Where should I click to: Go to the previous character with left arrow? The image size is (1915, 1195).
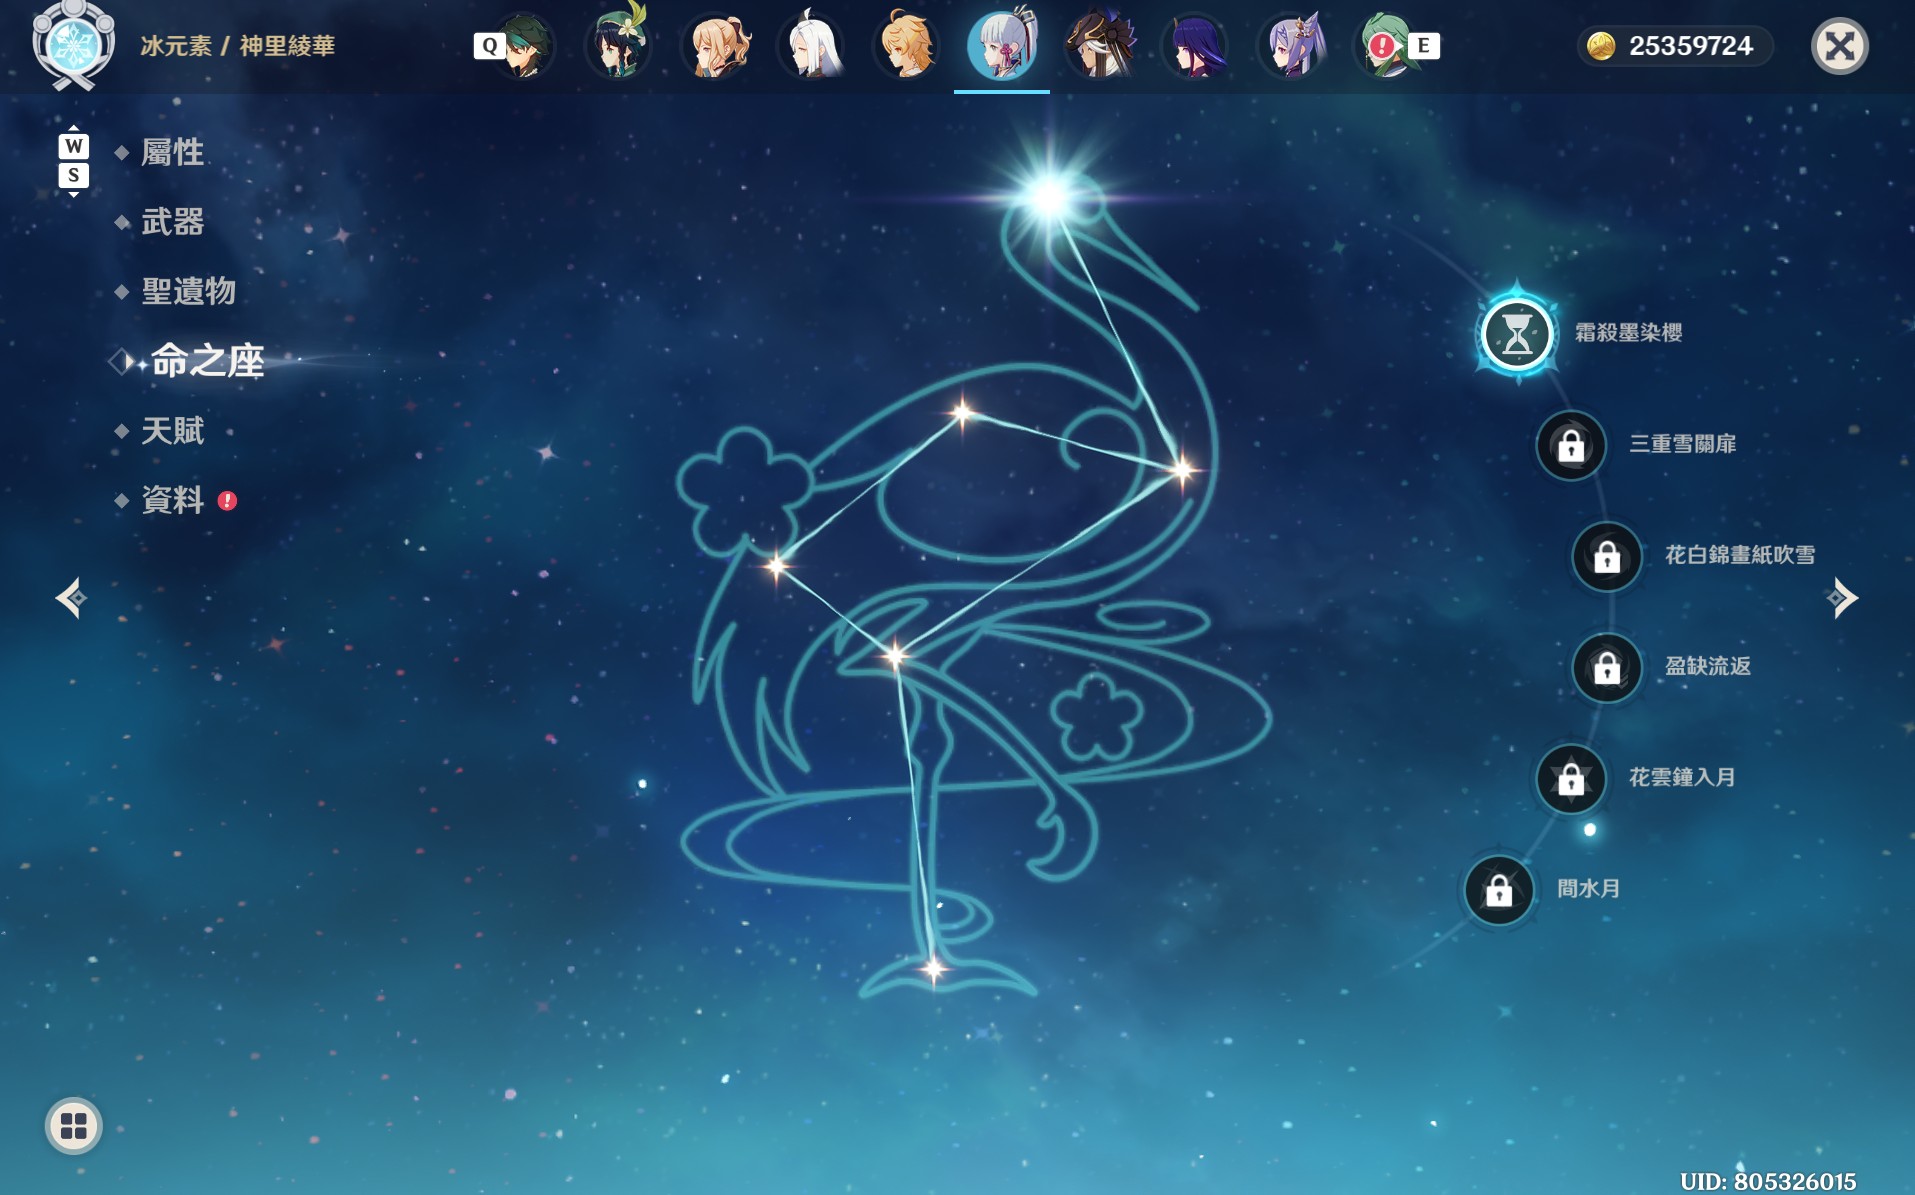point(71,598)
